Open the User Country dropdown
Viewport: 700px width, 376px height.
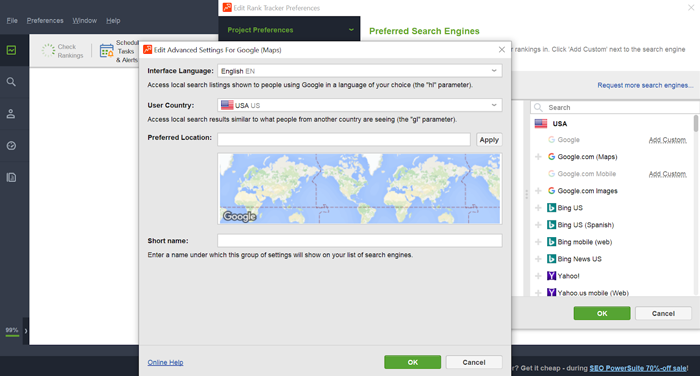click(360, 105)
